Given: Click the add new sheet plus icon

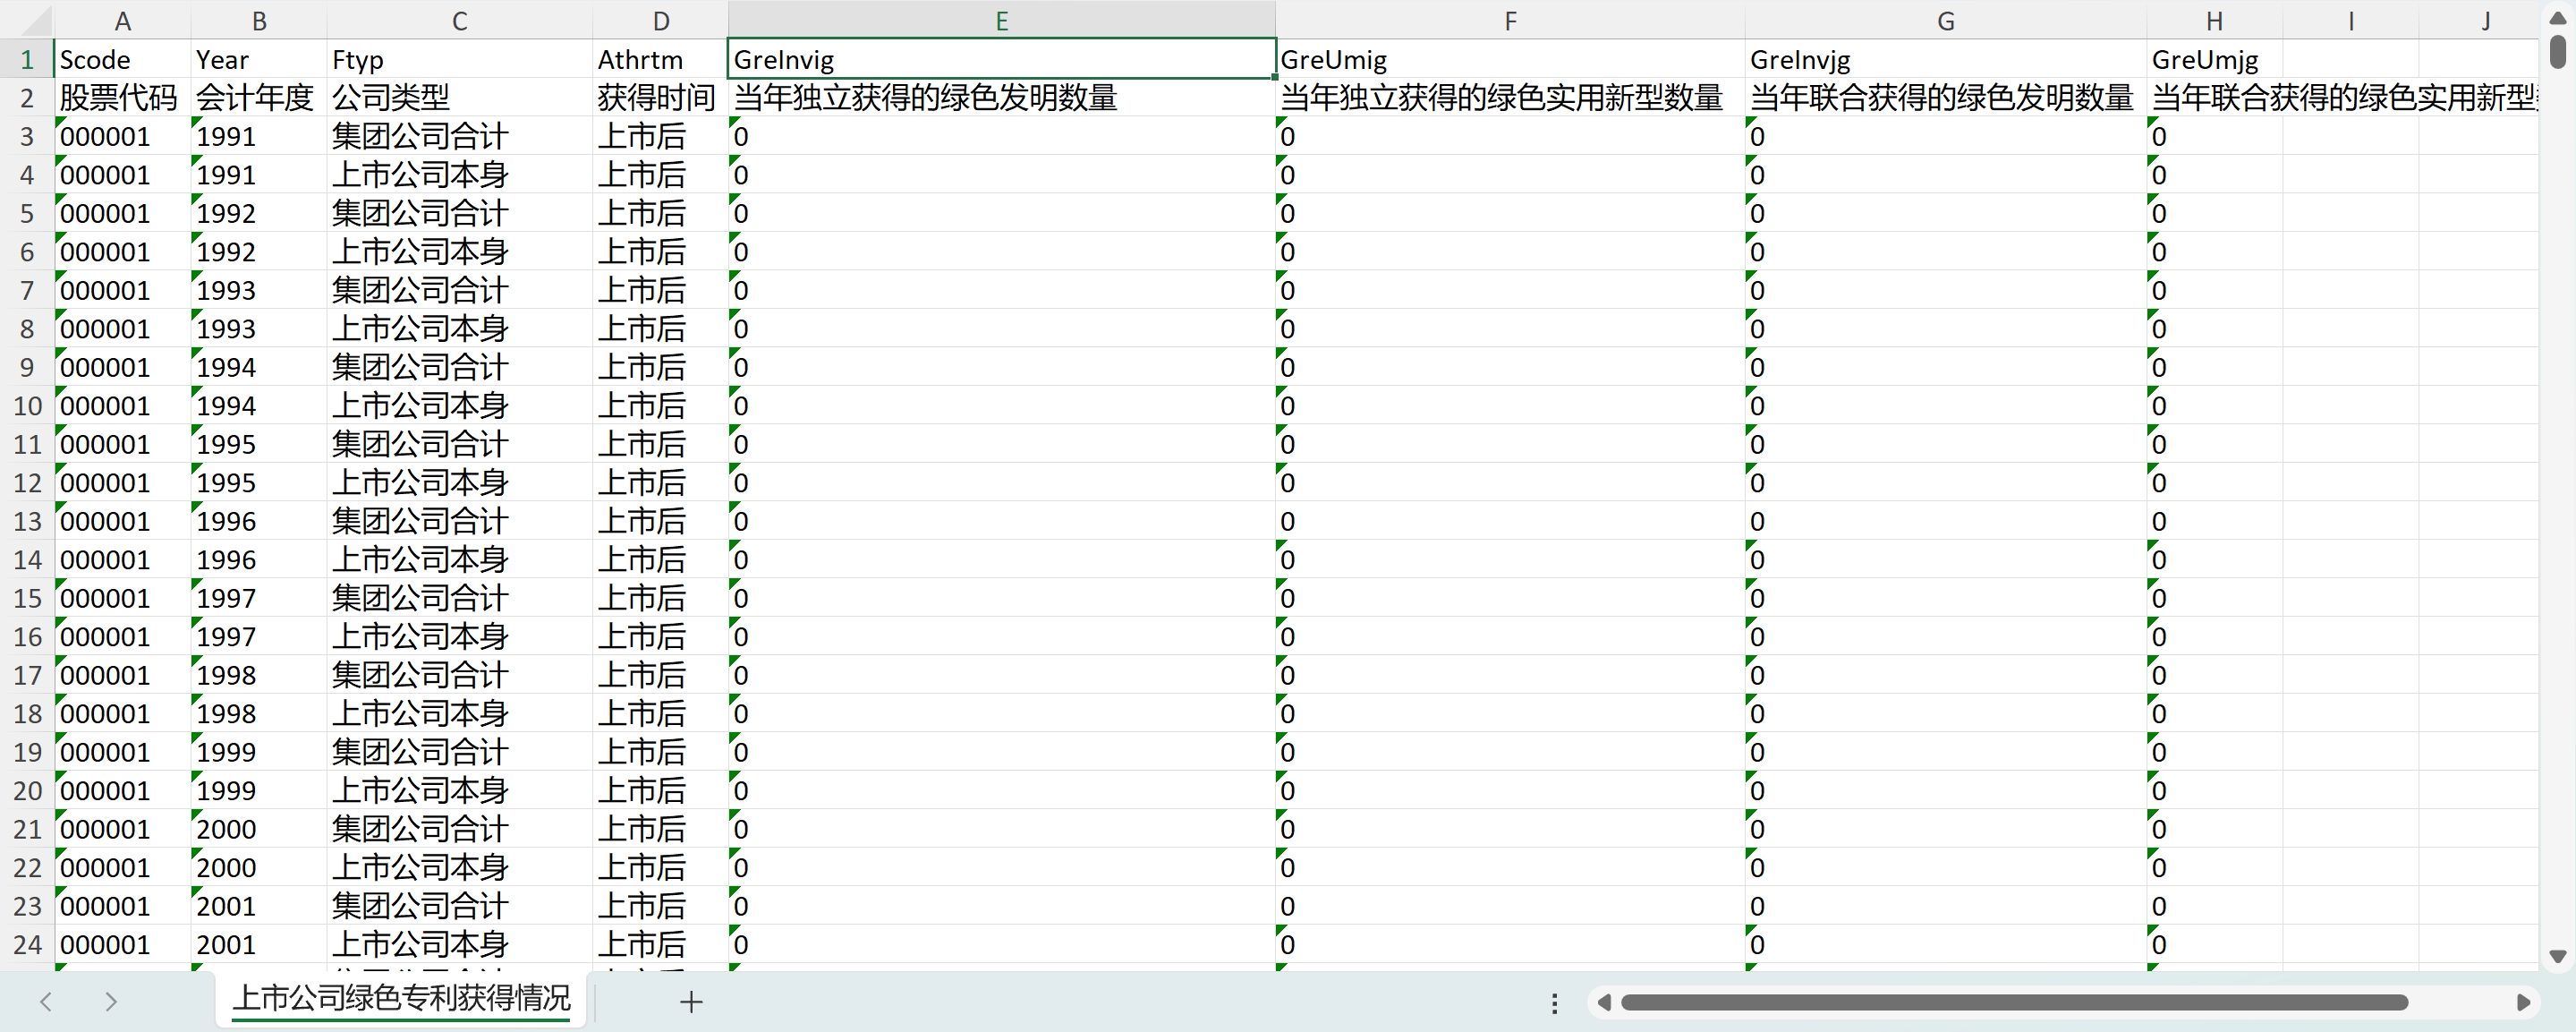Looking at the screenshot, I should click(691, 1001).
